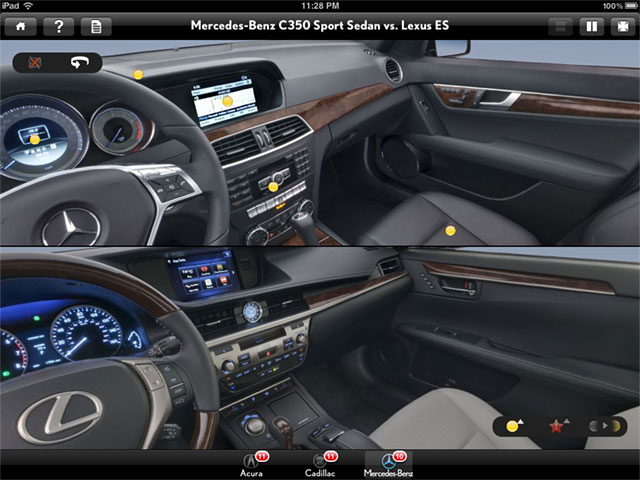Expand the yellow dot hotspot menu
This screenshot has width=640, height=480.
[515, 425]
